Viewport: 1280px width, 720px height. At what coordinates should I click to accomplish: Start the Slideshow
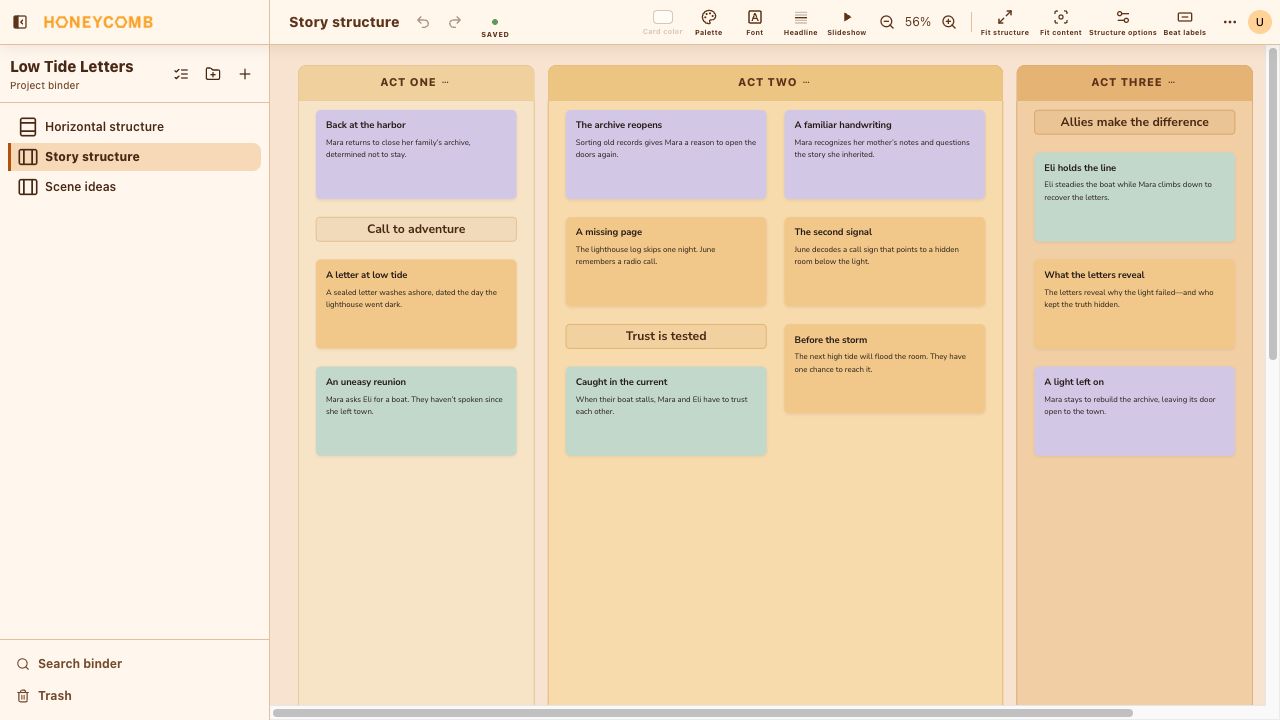847,22
